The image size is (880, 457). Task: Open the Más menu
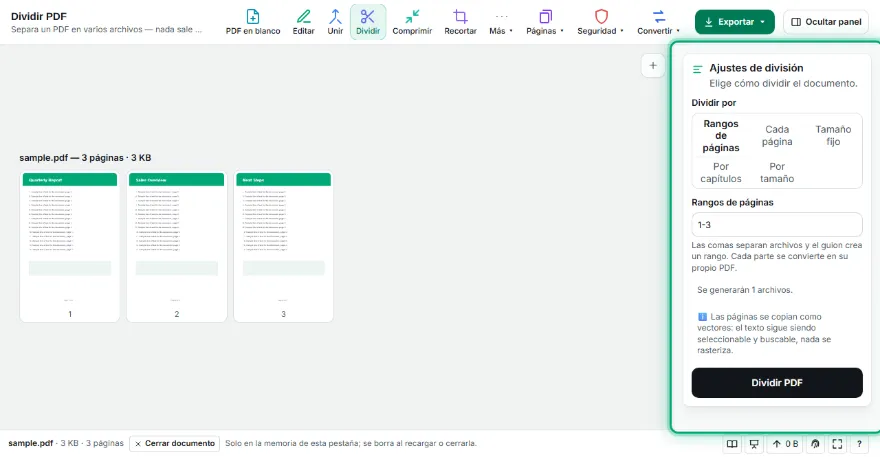point(501,22)
